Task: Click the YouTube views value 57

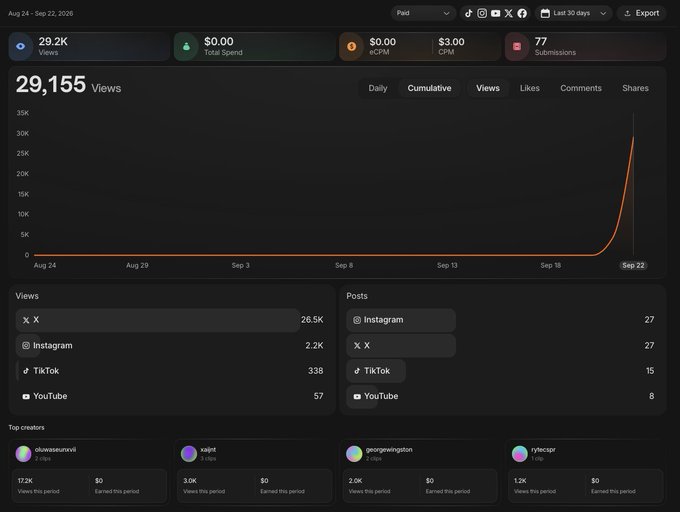Action: [318, 396]
